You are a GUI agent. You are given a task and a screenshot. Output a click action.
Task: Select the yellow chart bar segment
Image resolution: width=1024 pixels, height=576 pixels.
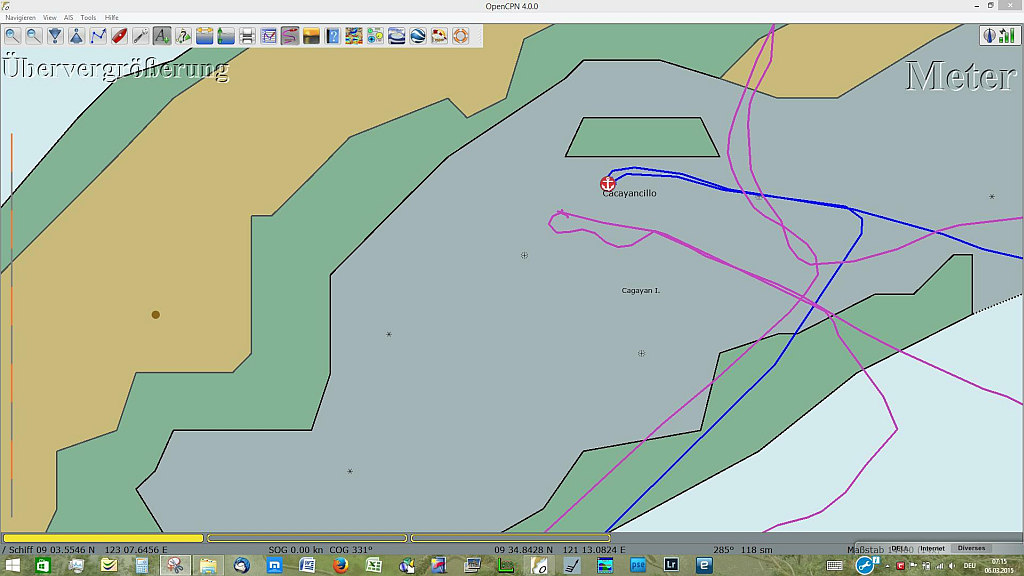click(x=103, y=538)
